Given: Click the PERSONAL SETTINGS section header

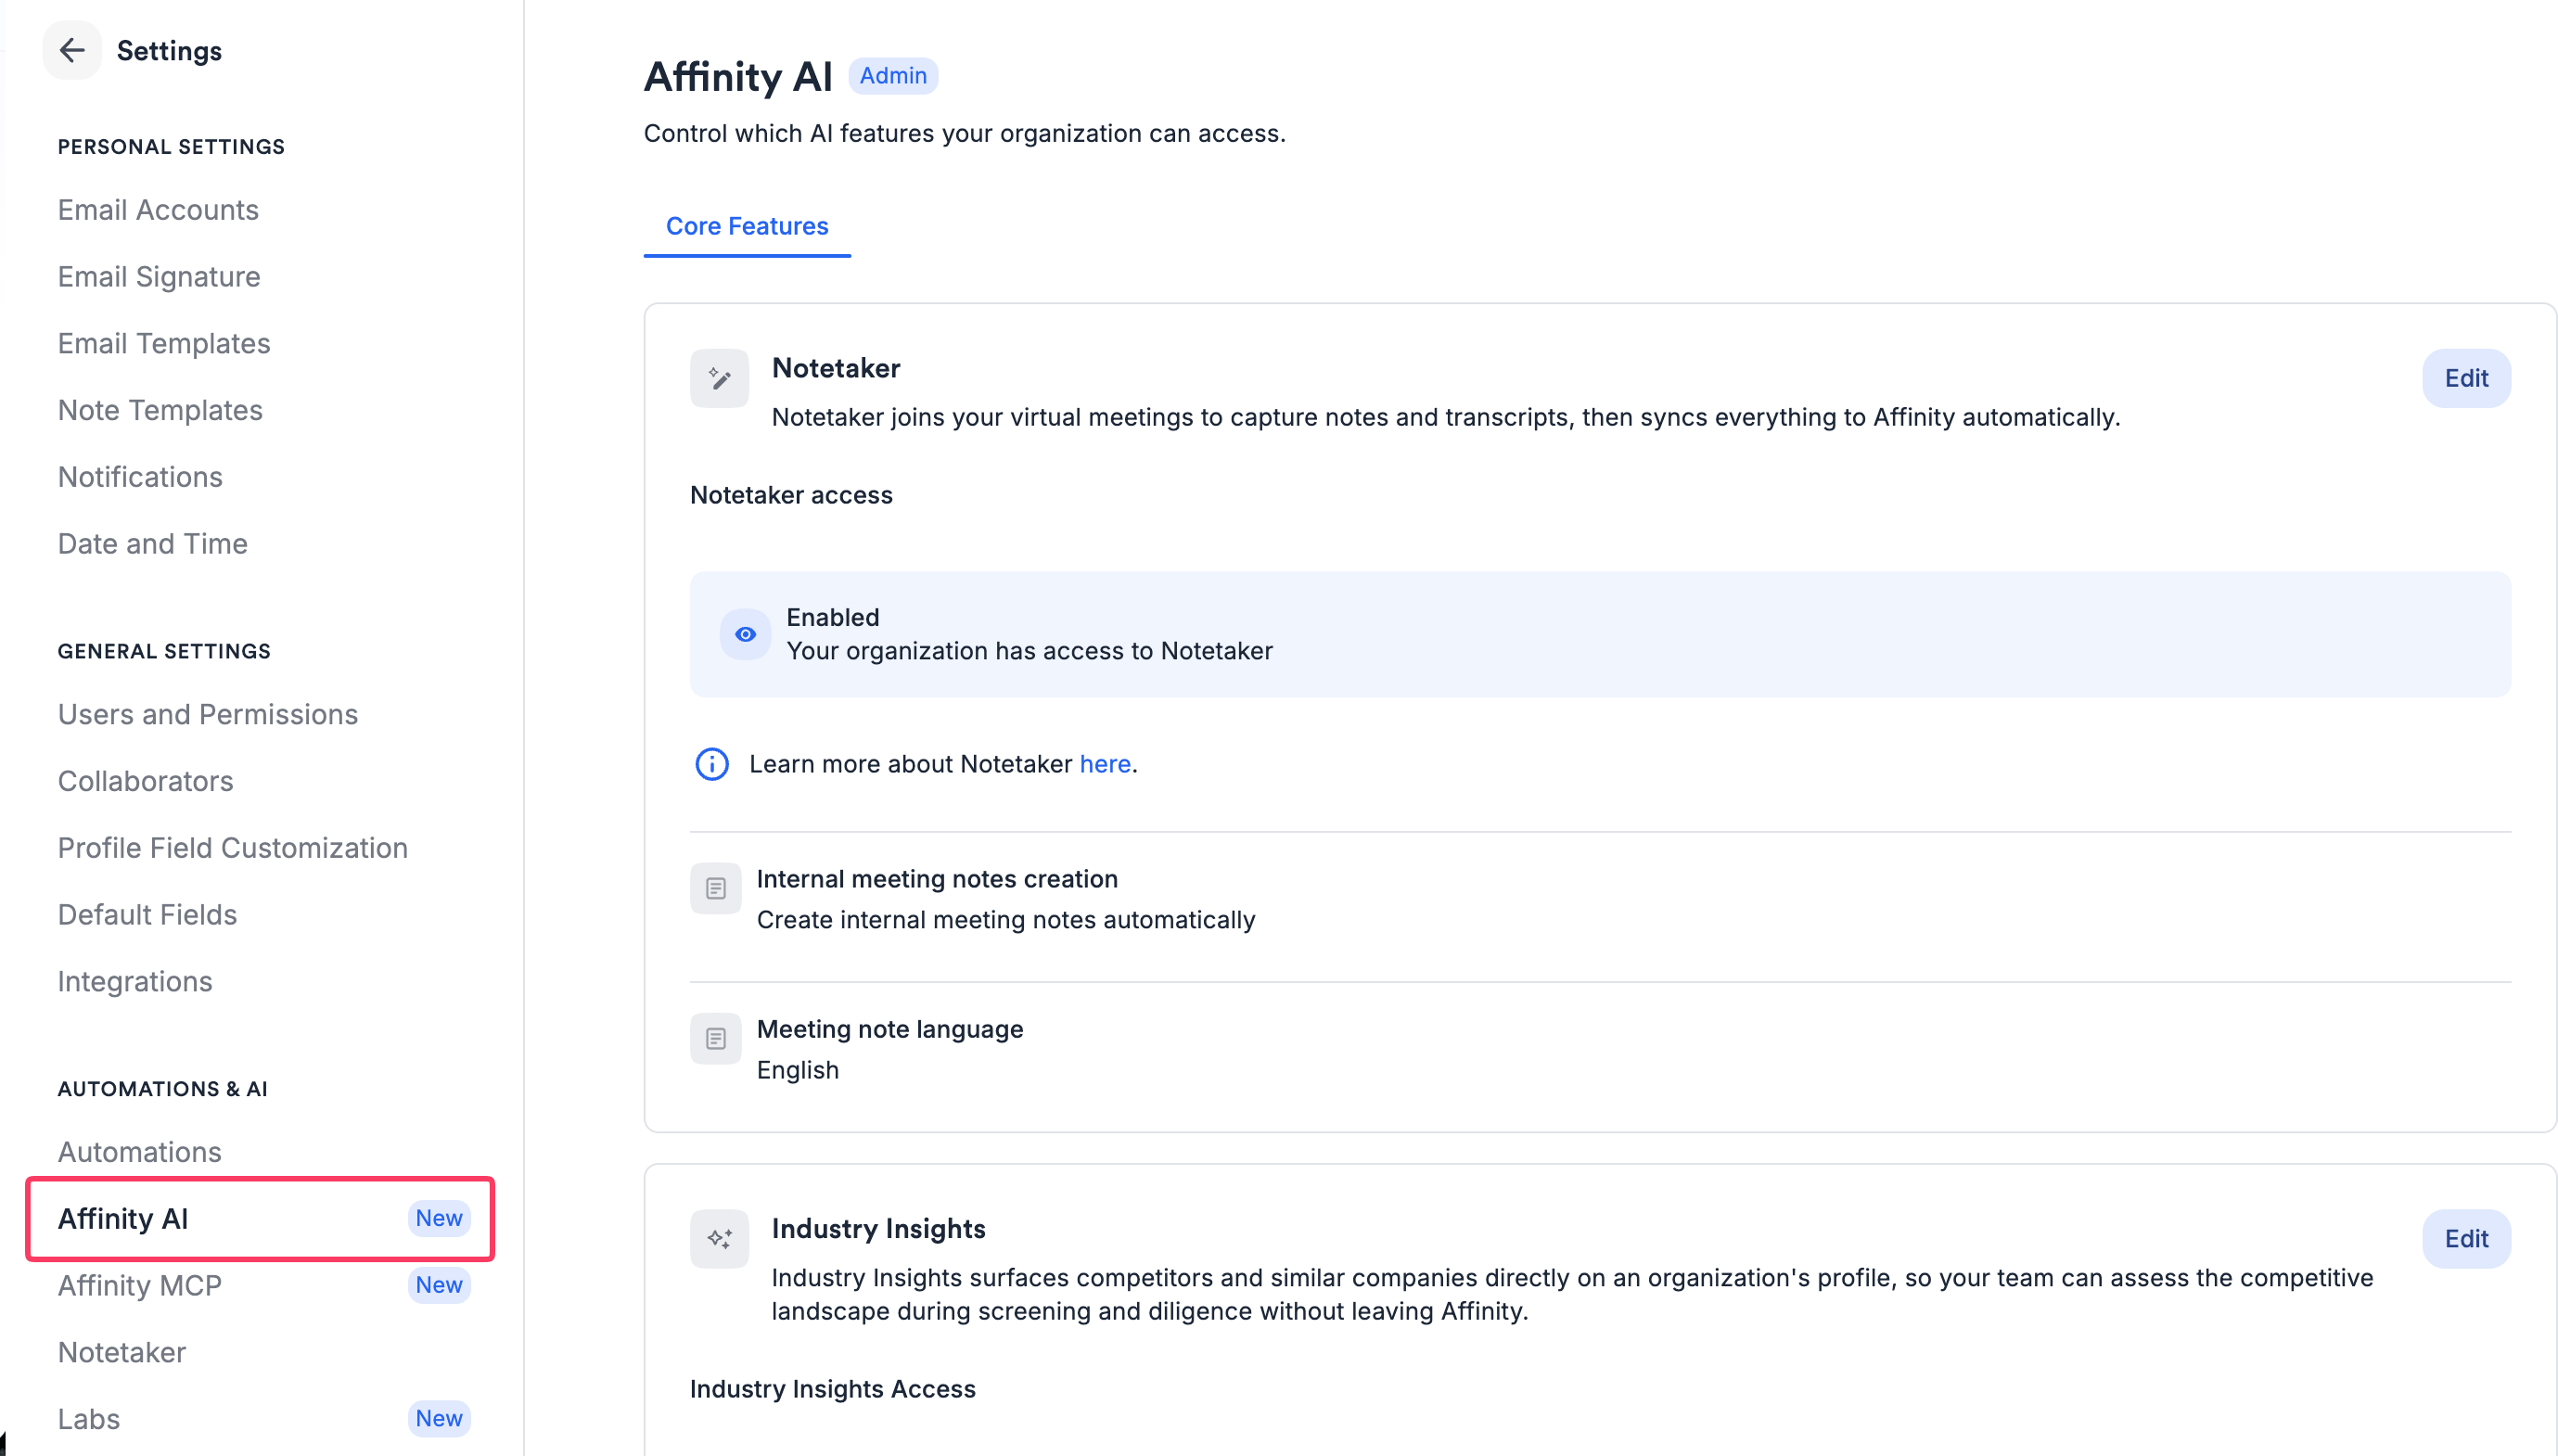Looking at the screenshot, I should click(x=171, y=147).
